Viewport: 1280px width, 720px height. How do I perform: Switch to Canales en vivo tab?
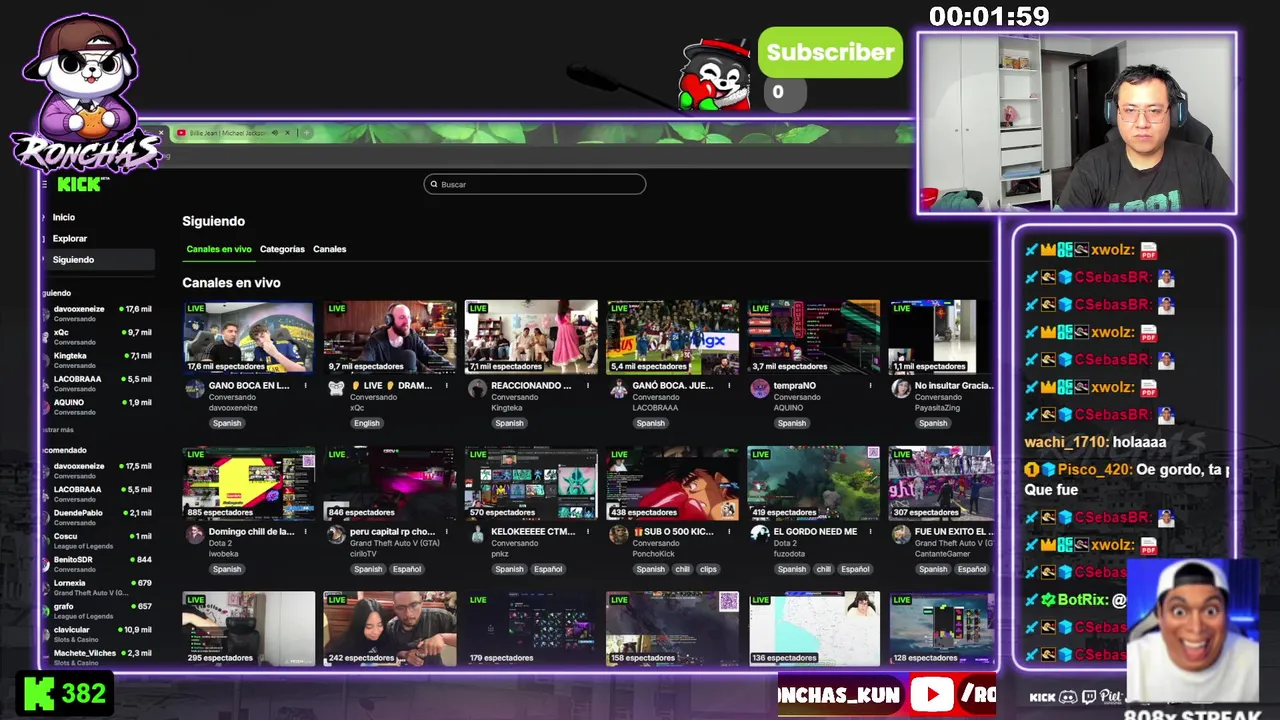[x=219, y=249]
